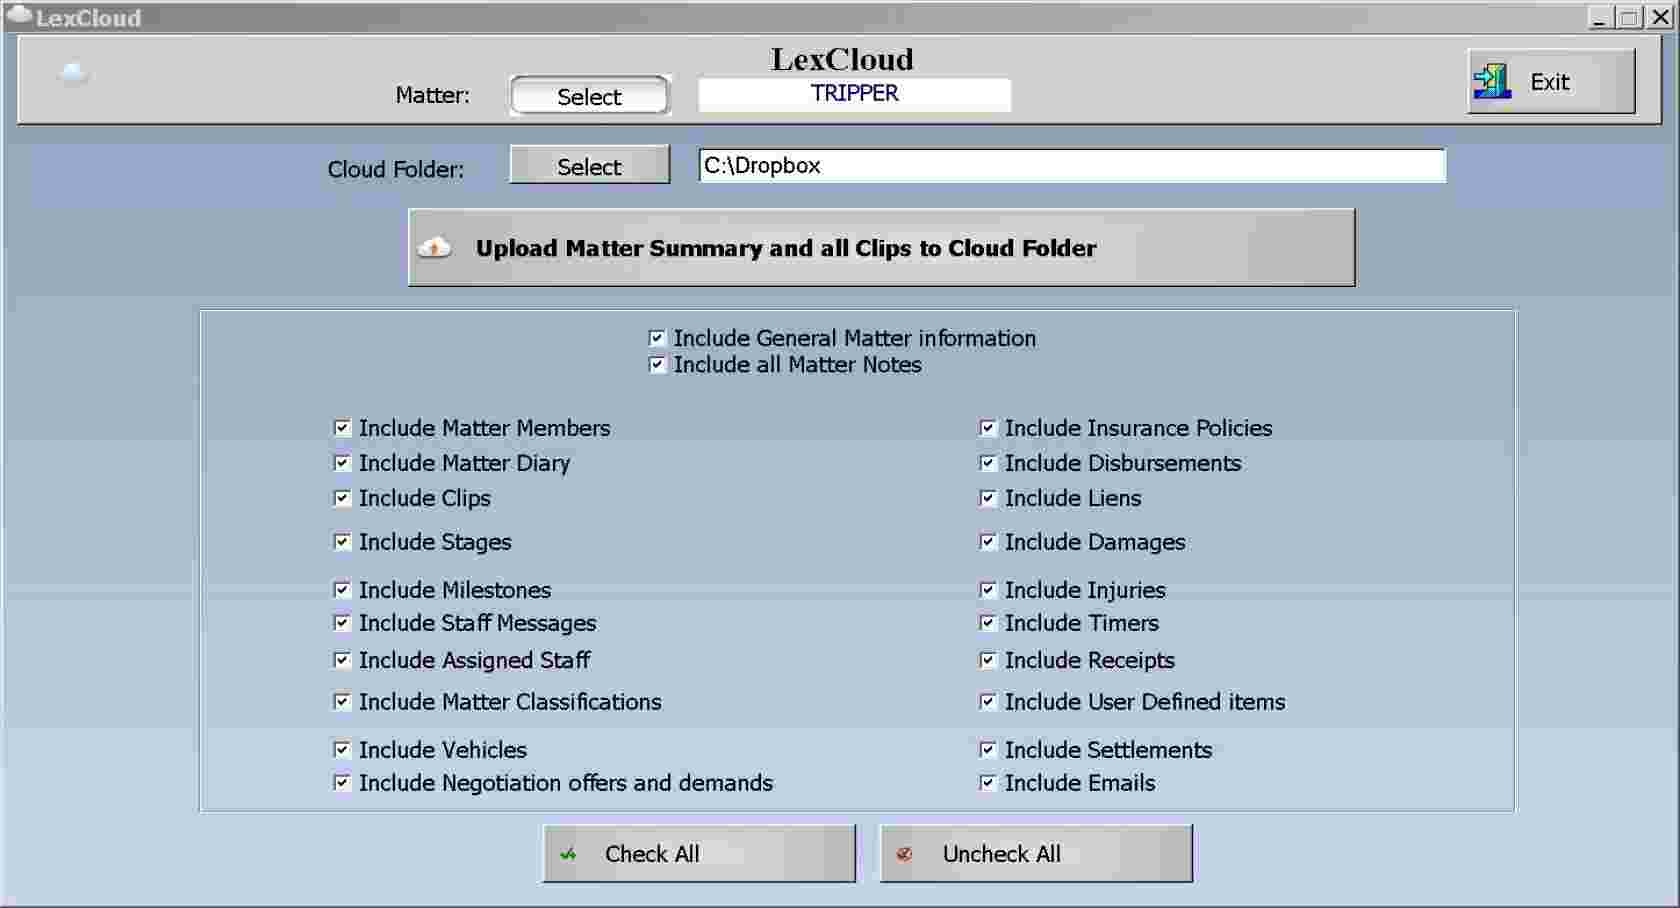Upload Matter Summary and all Clips
The width and height of the screenshot is (1680, 908).
pos(881,248)
